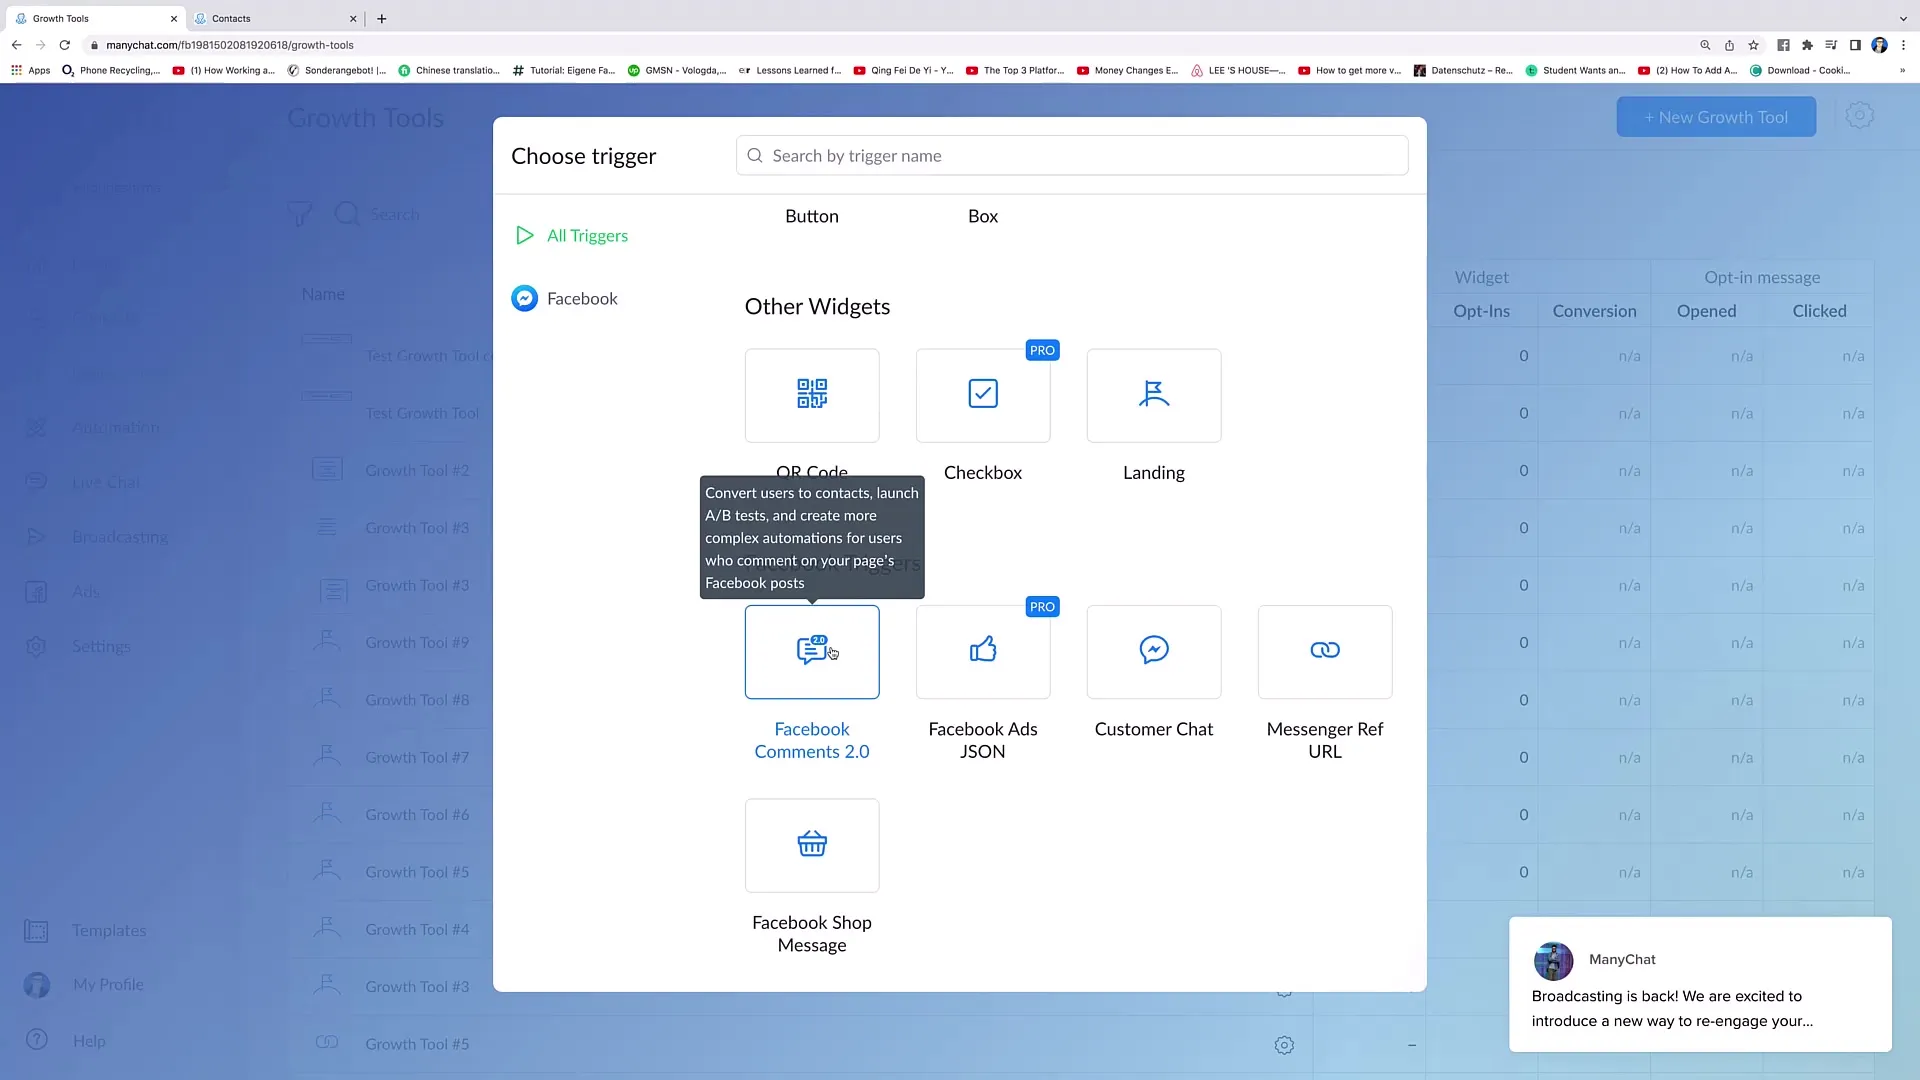1920x1080 pixels.
Task: Click the Customer Chat widget icon
Action: coord(1154,650)
